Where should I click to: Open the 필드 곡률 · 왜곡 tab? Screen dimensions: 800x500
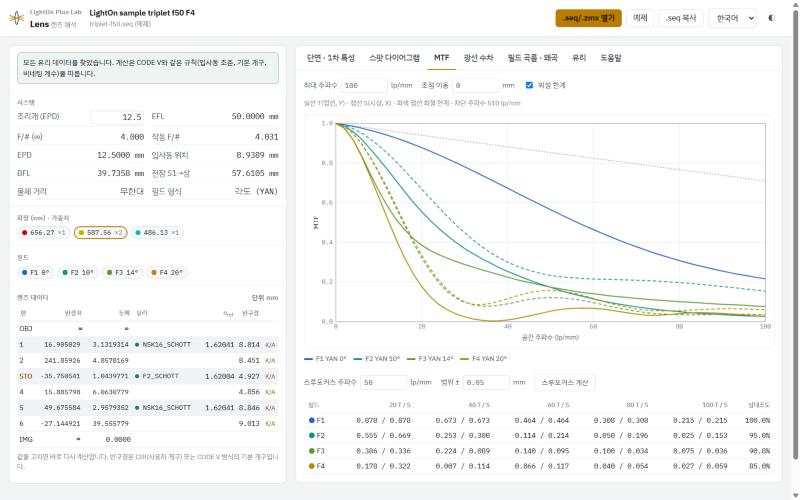tap(532, 58)
